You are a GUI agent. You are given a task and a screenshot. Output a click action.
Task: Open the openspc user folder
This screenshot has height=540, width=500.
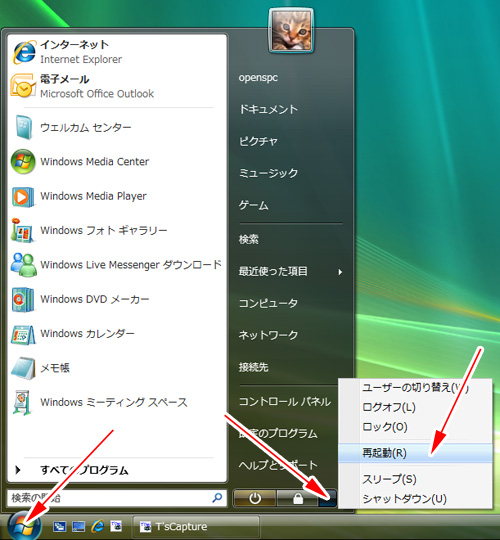click(258, 77)
